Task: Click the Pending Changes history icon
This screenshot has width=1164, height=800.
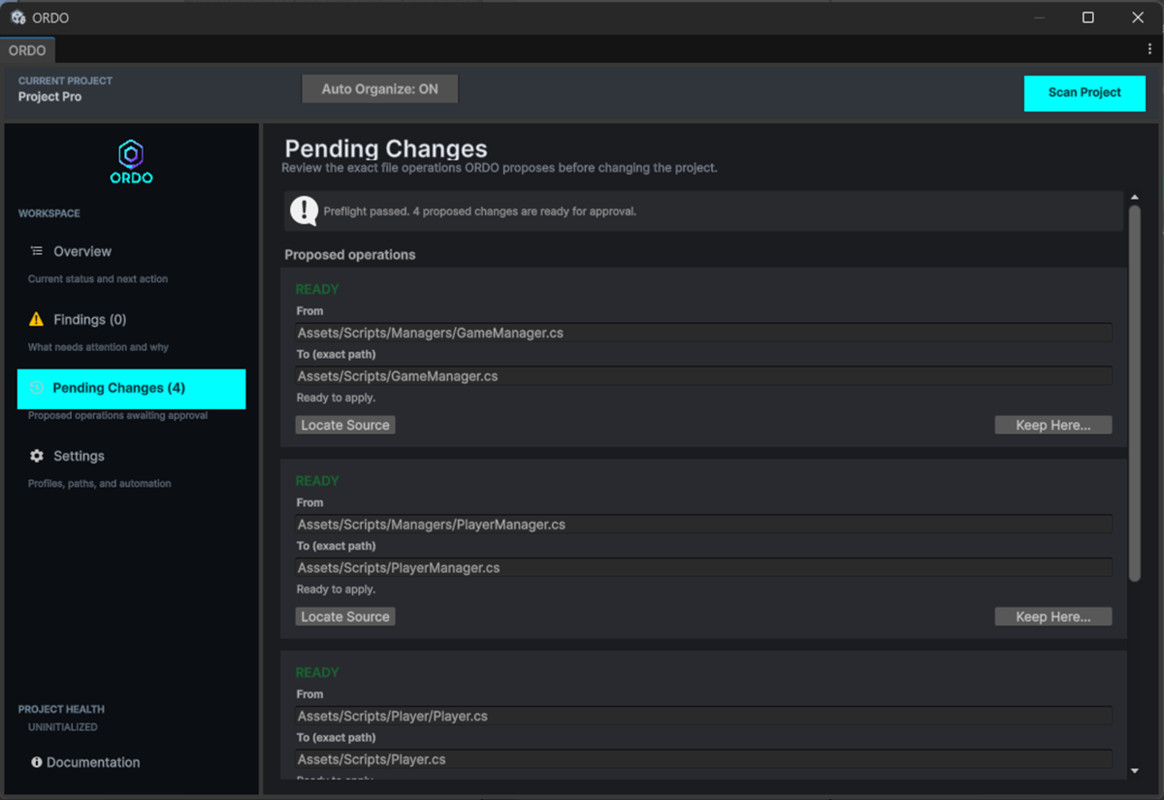Action: [x=36, y=387]
